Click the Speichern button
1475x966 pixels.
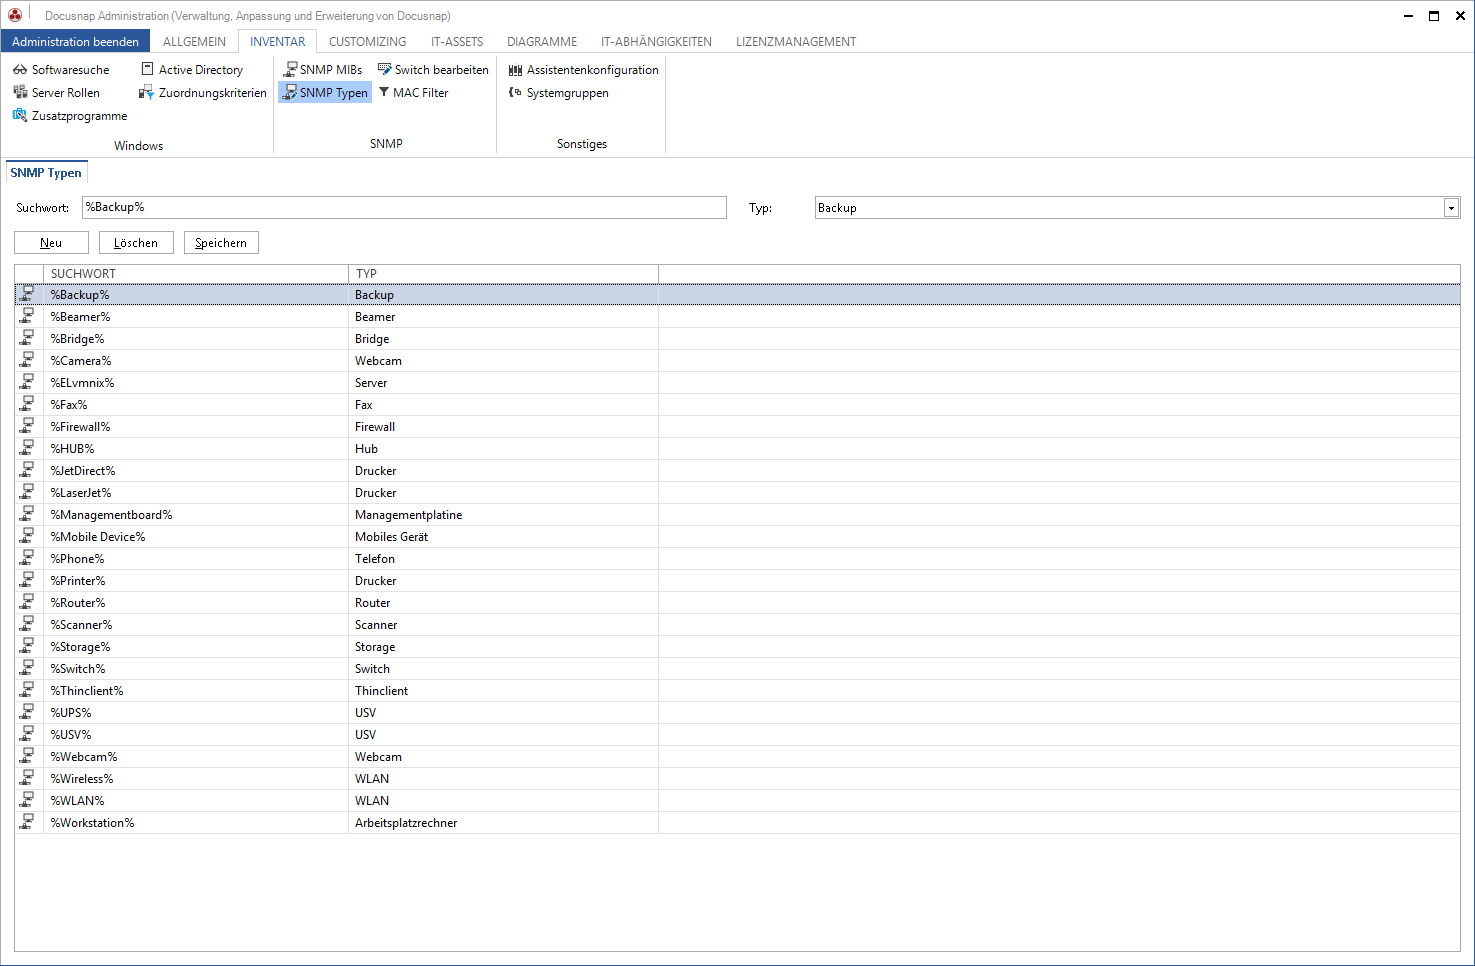point(221,243)
